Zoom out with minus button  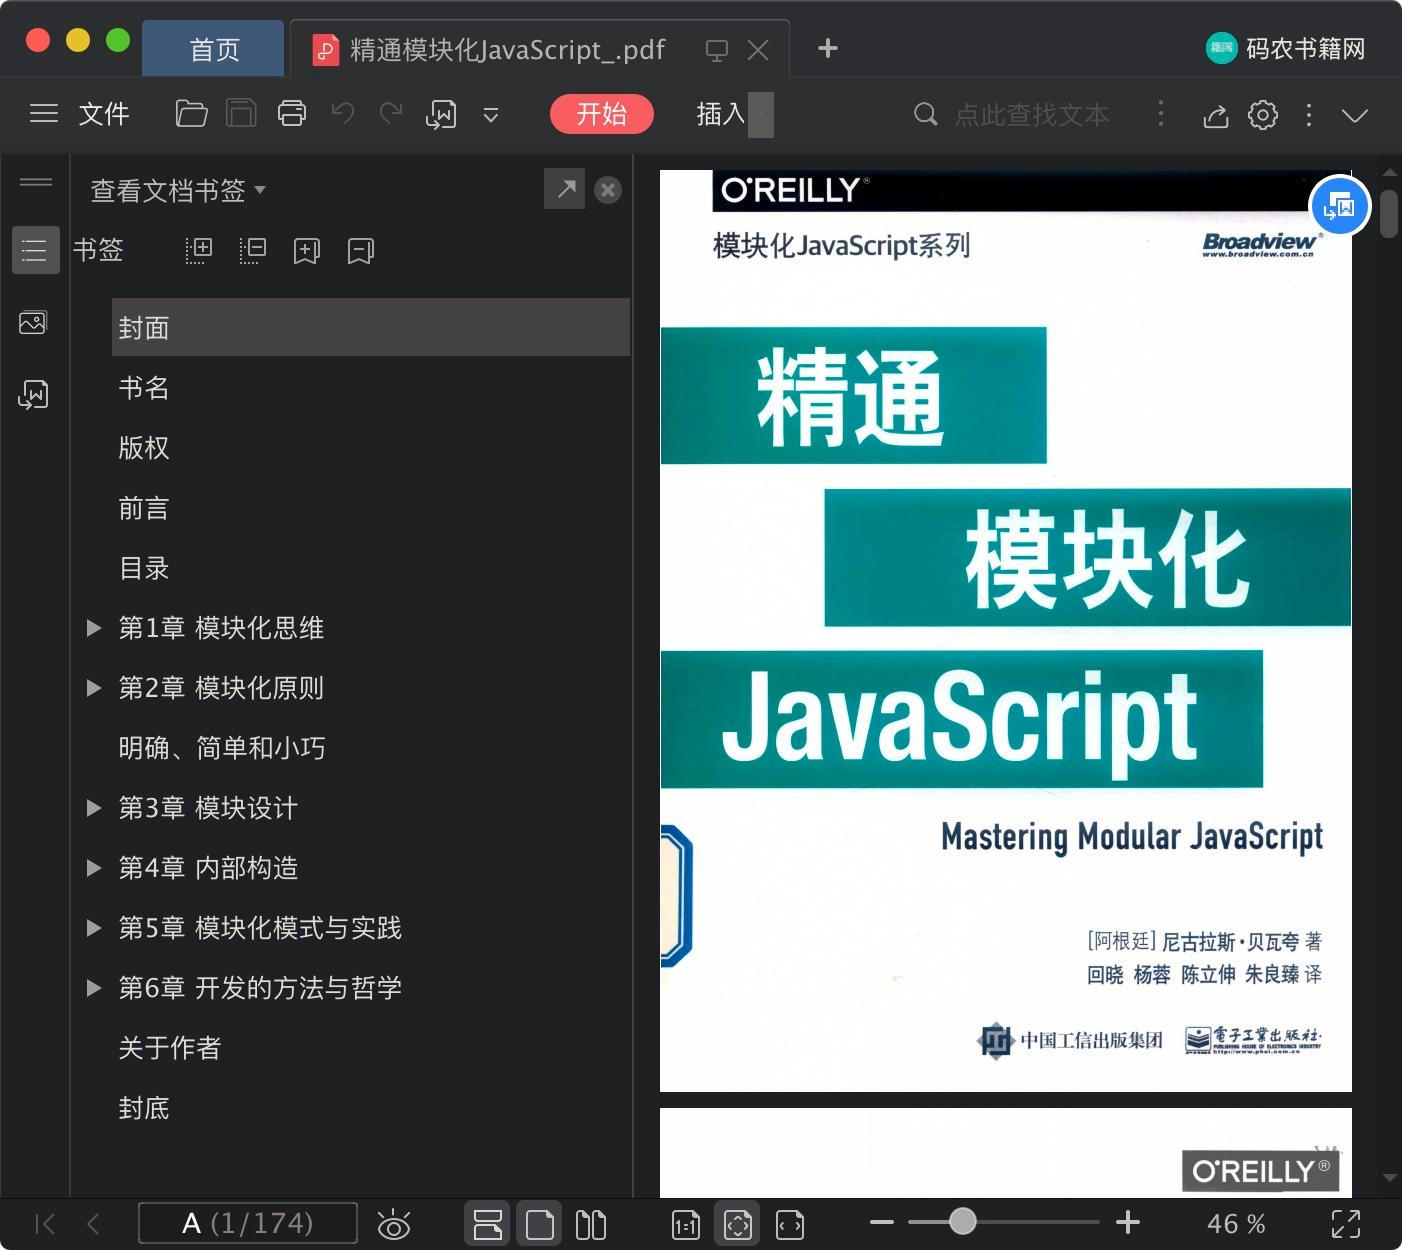click(x=882, y=1222)
